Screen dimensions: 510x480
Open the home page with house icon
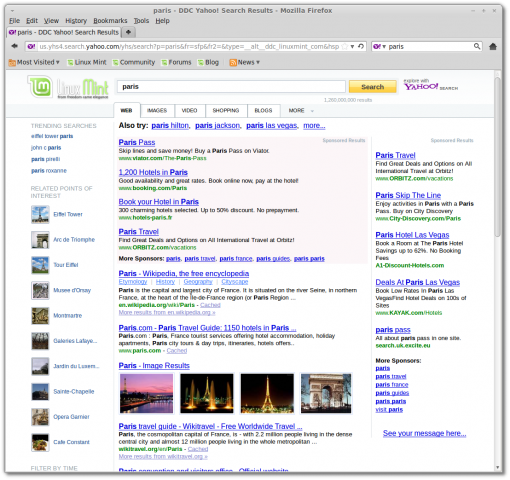tap(493, 46)
